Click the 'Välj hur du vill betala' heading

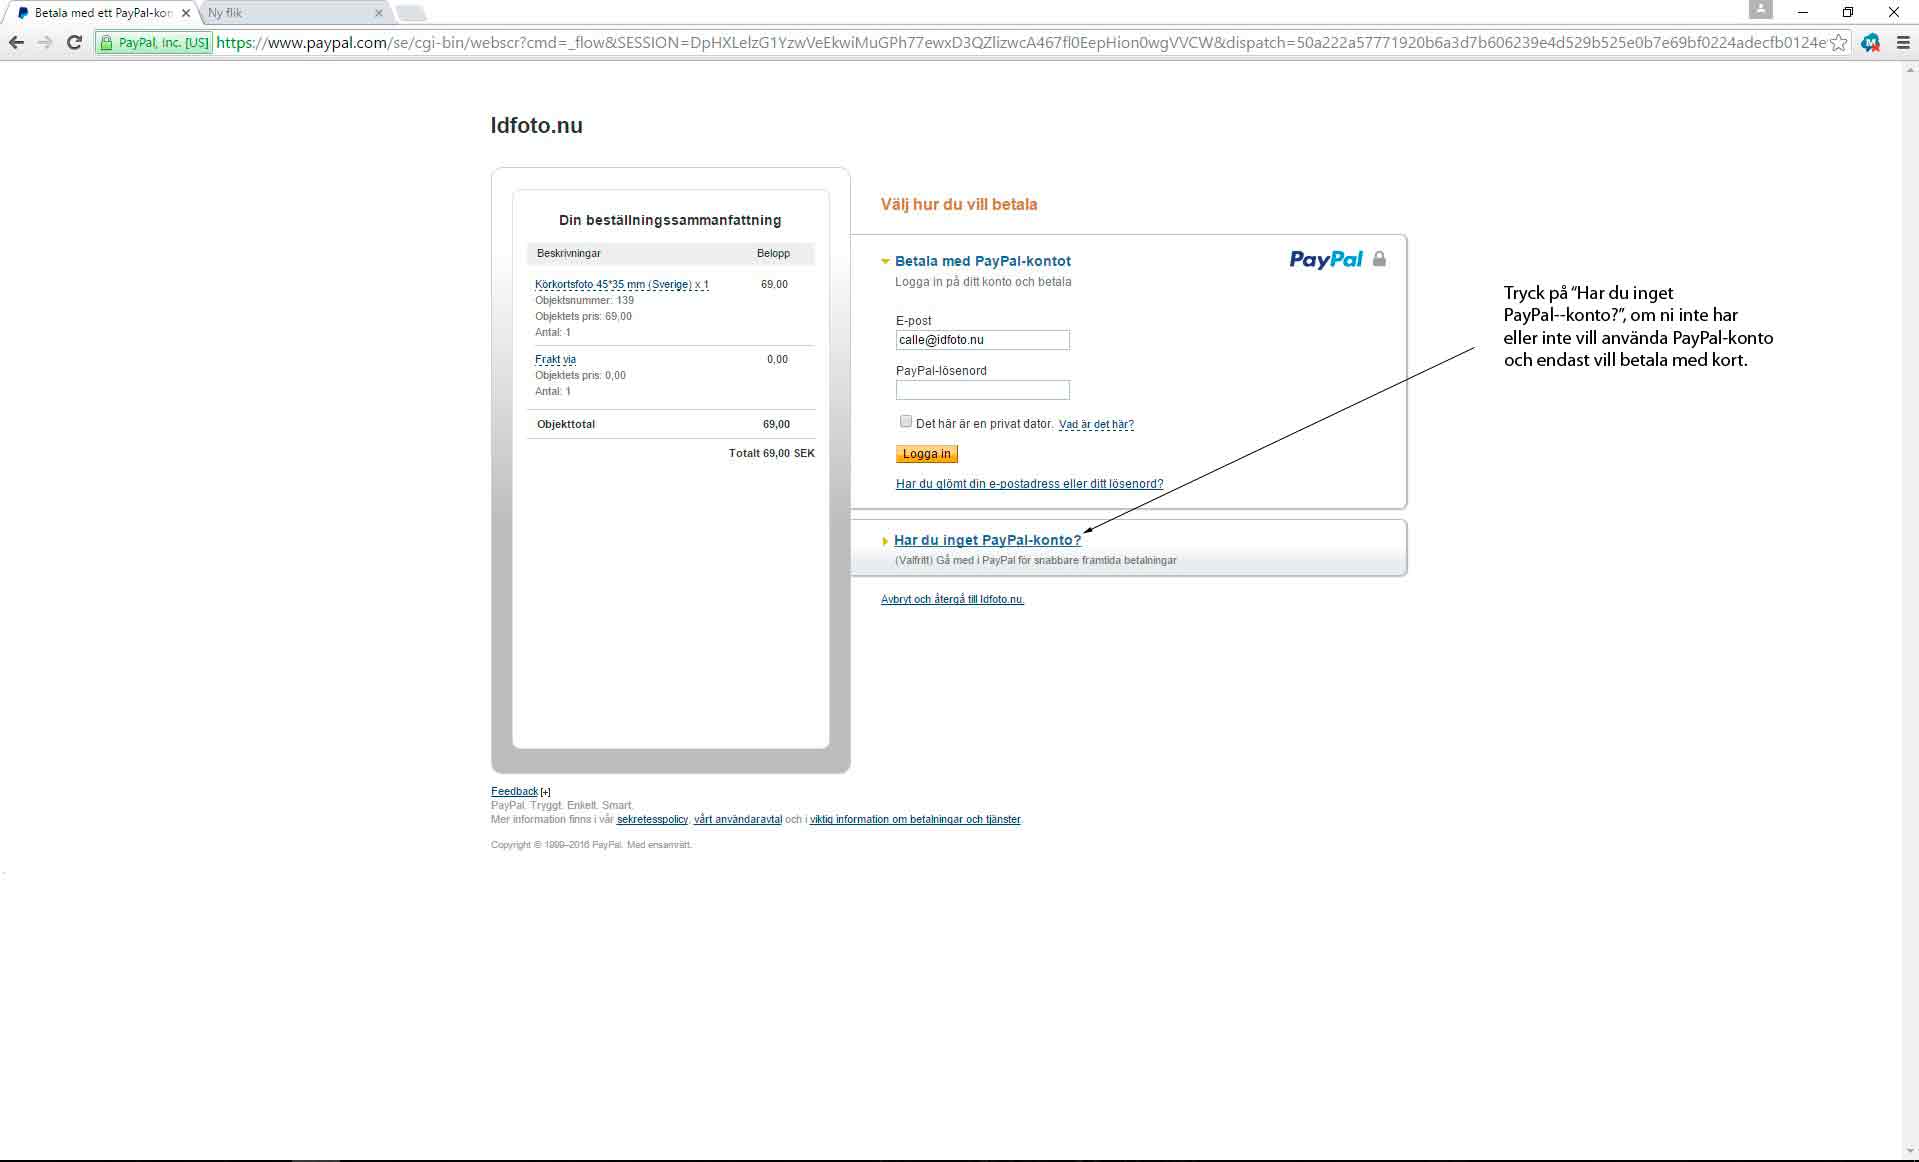point(959,204)
